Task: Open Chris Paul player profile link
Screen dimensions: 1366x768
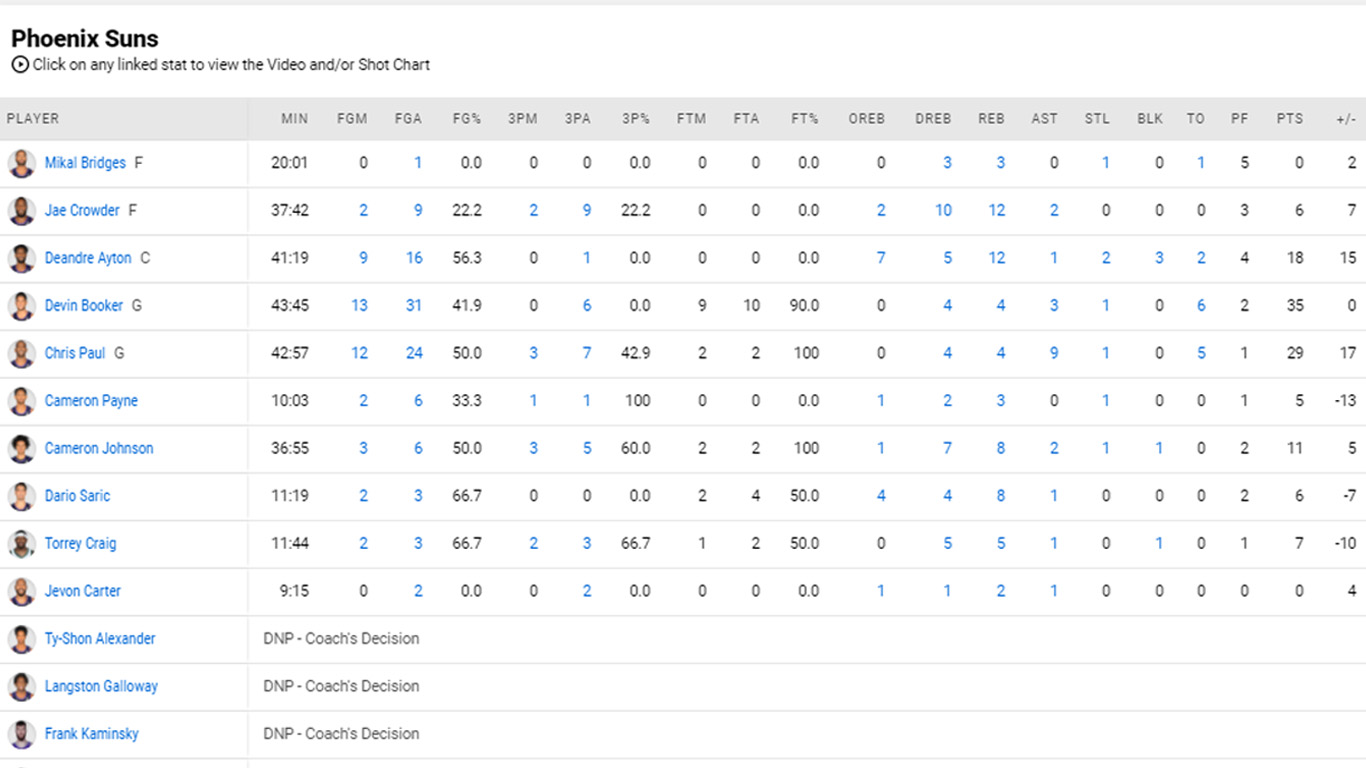Action: pos(75,353)
